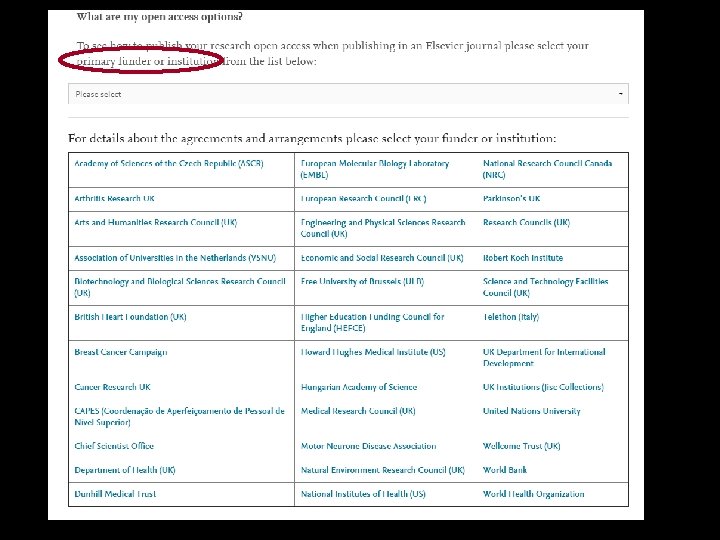720x540 pixels.
Task: Open Academy of Sciences of the Czech Republic link
Action: click(169, 163)
